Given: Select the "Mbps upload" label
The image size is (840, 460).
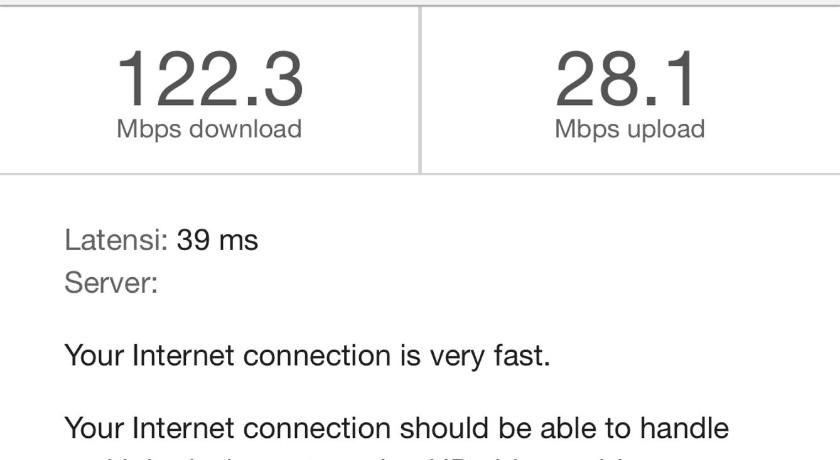Looking at the screenshot, I should pyautogui.click(x=629, y=129).
